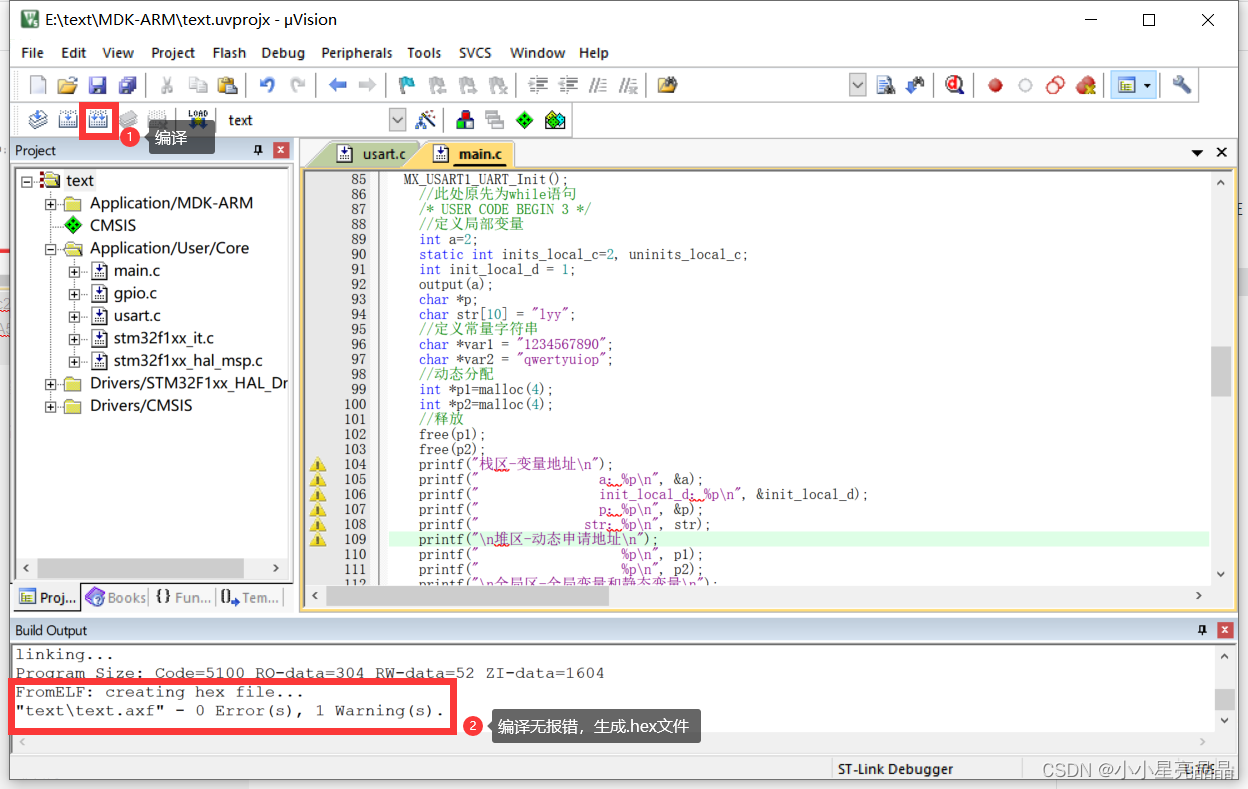This screenshot has height=789, width=1248.
Task: Switch to the usart.c editor tab
Action: (x=372, y=154)
